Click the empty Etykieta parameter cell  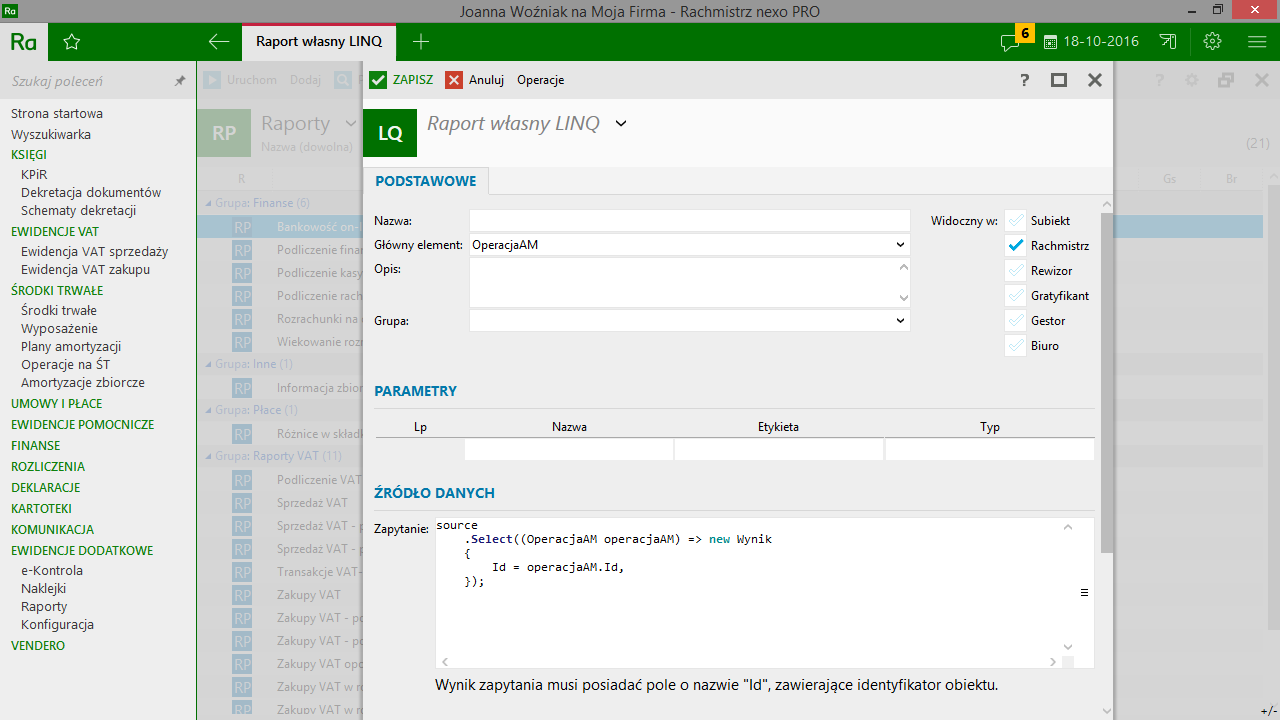point(779,450)
